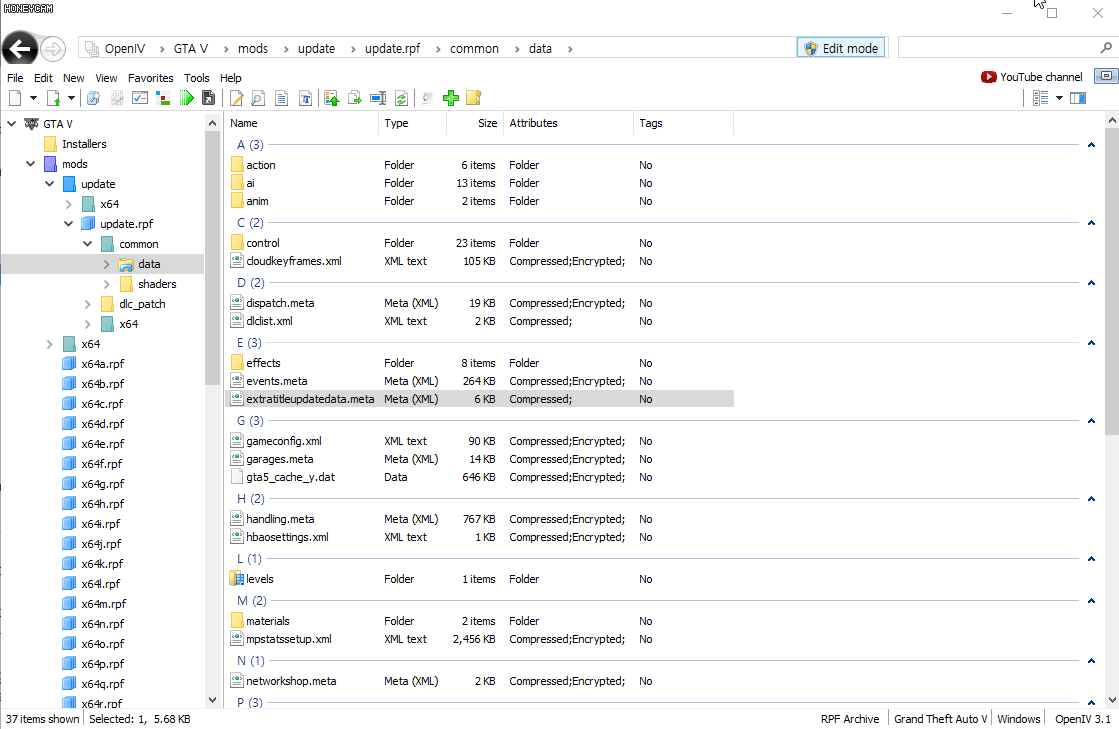The image size is (1119, 729).
Task: Click GTA V in the address breadcrumb
Action: pos(191,49)
